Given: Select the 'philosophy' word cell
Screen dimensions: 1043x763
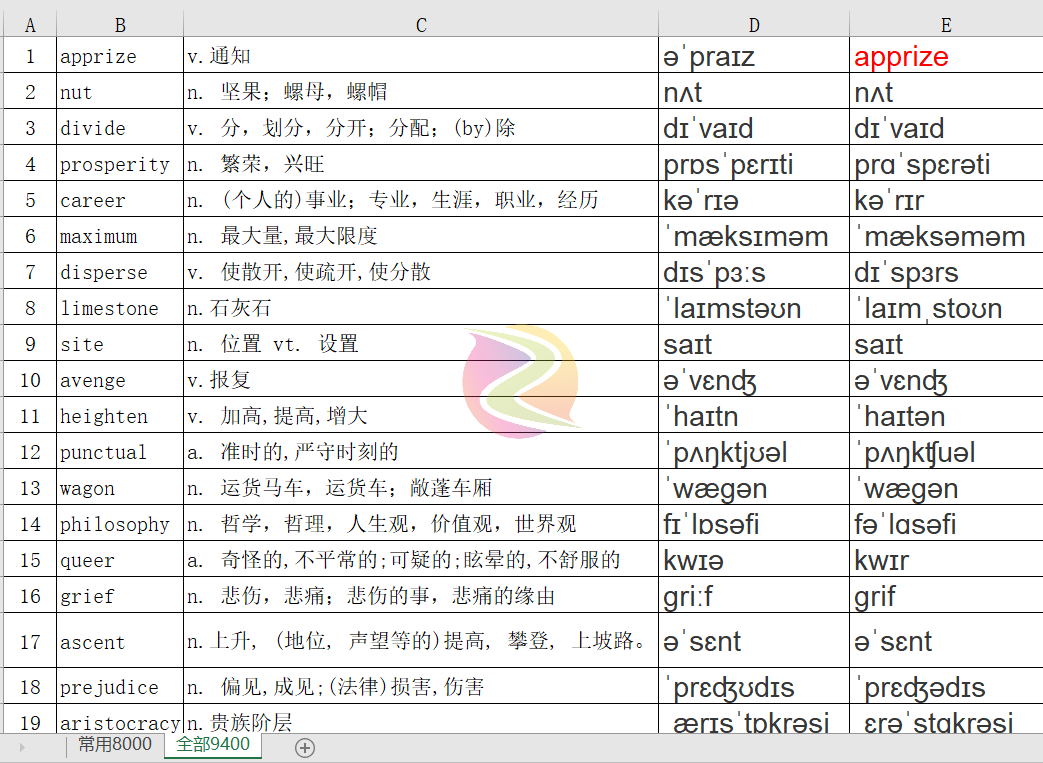Looking at the screenshot, I should 120,523.
